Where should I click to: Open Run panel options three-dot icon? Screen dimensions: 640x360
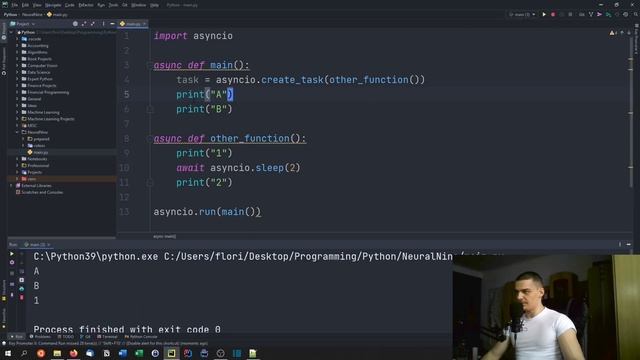tap(620, 244)
